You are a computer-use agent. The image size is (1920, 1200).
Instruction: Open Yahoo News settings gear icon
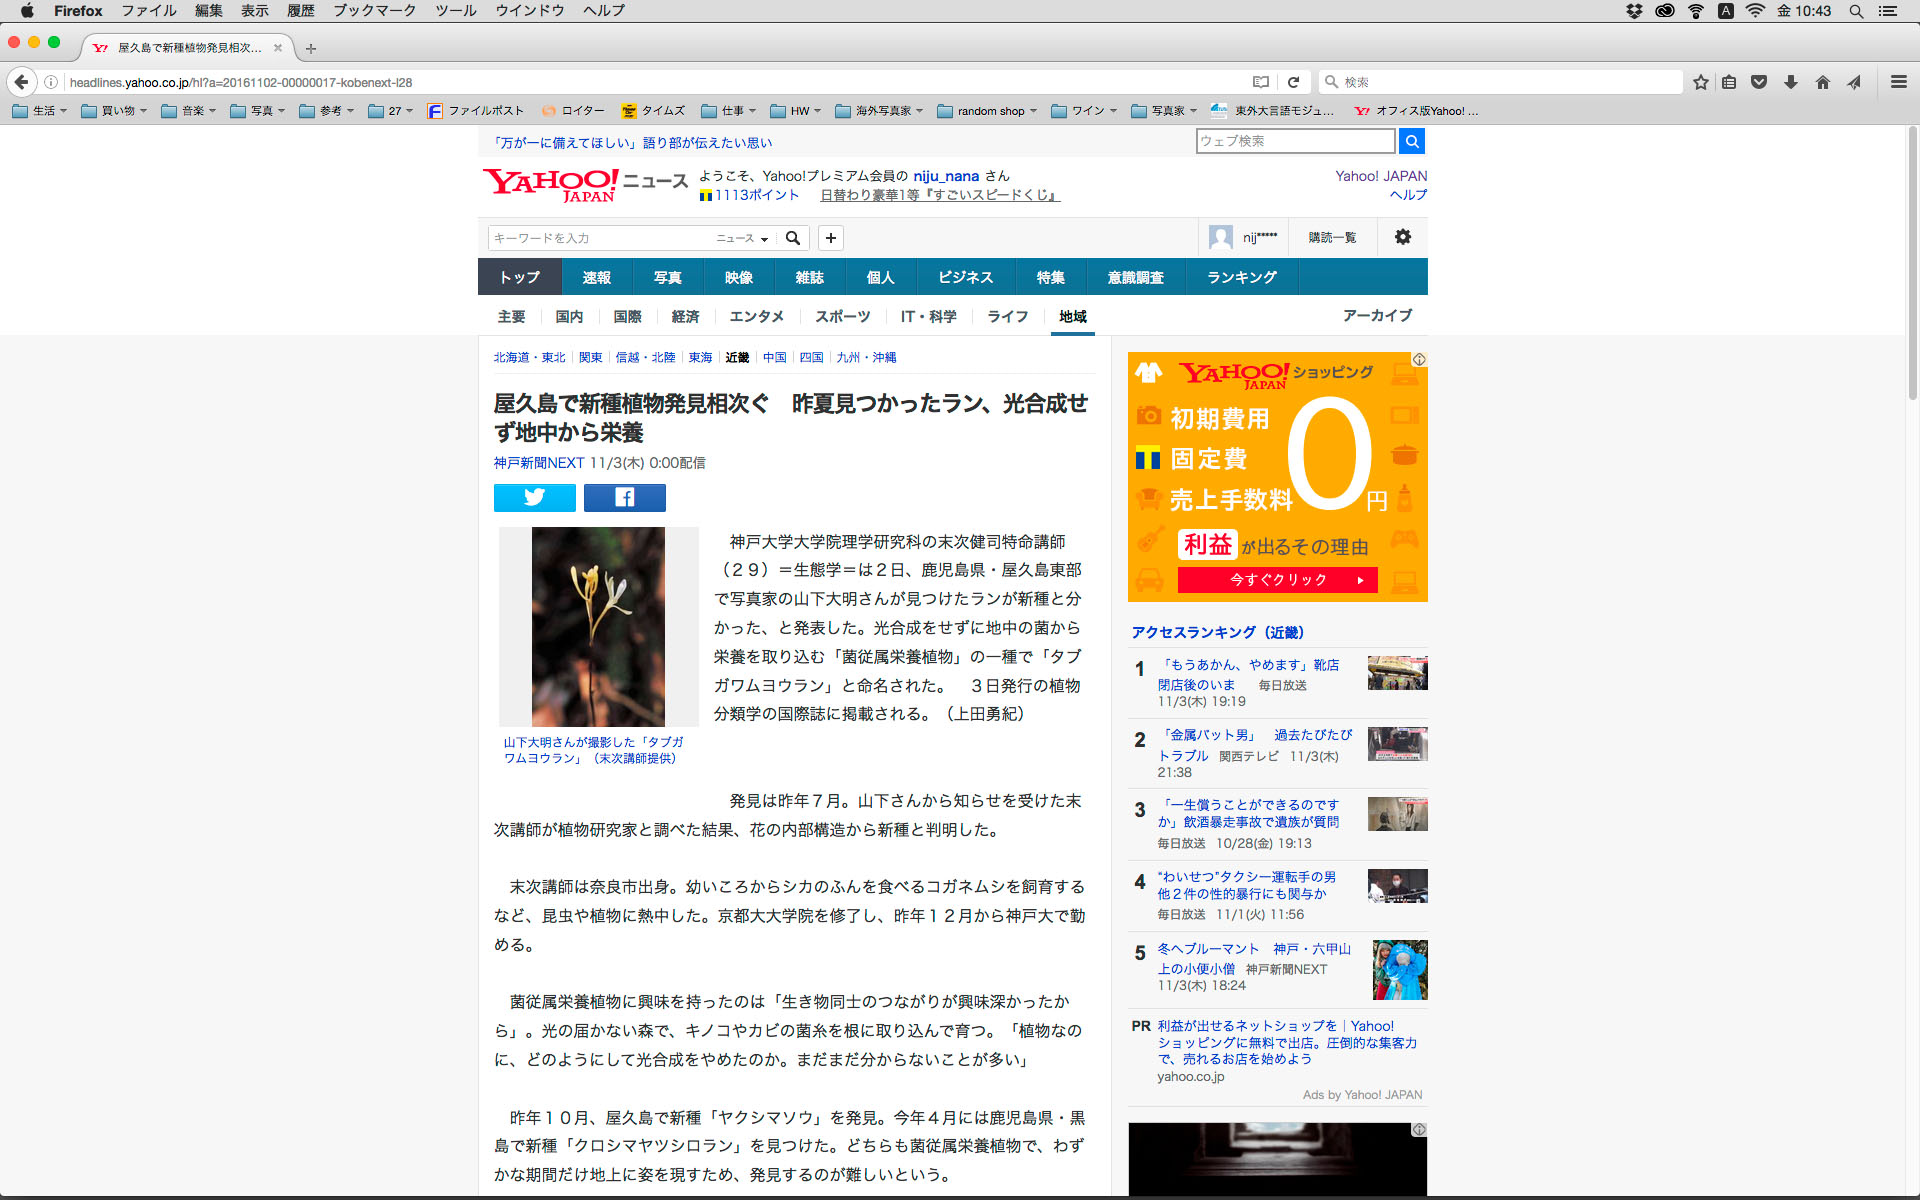pyautogui.click(x=1402, y=237)
